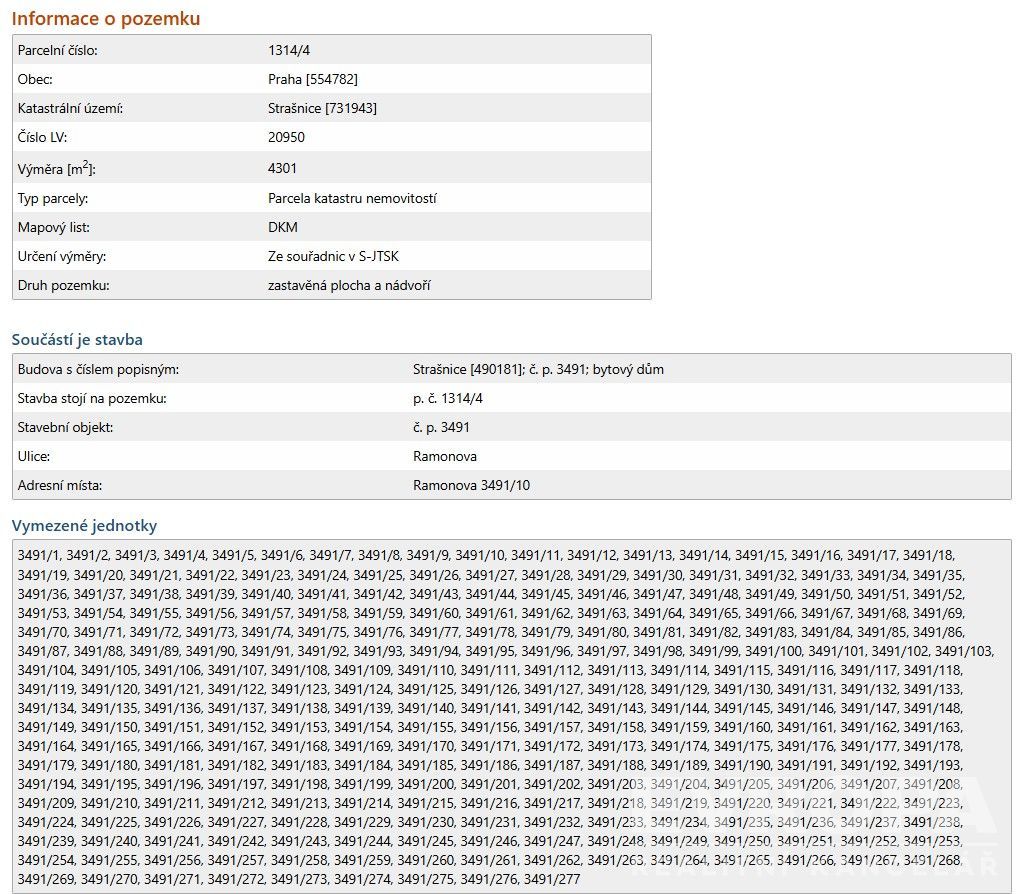Open unit 3491/164
This screenshot has height=894, width=1018.
point(45,746)
